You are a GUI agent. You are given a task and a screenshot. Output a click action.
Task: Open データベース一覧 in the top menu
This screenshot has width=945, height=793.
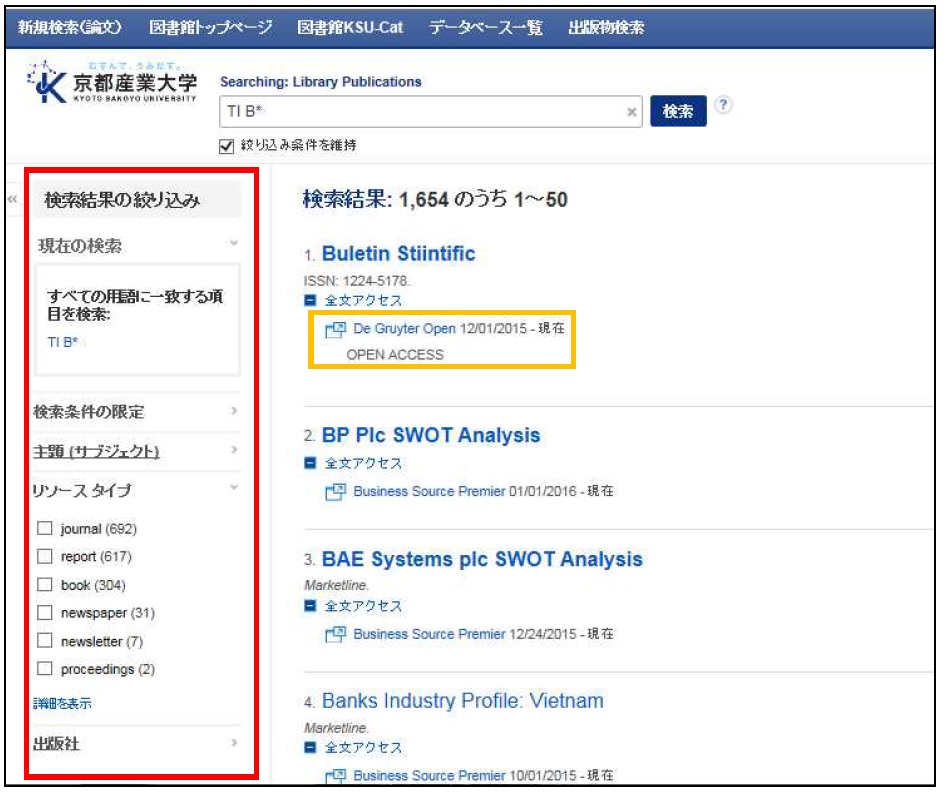click(486, 27)
